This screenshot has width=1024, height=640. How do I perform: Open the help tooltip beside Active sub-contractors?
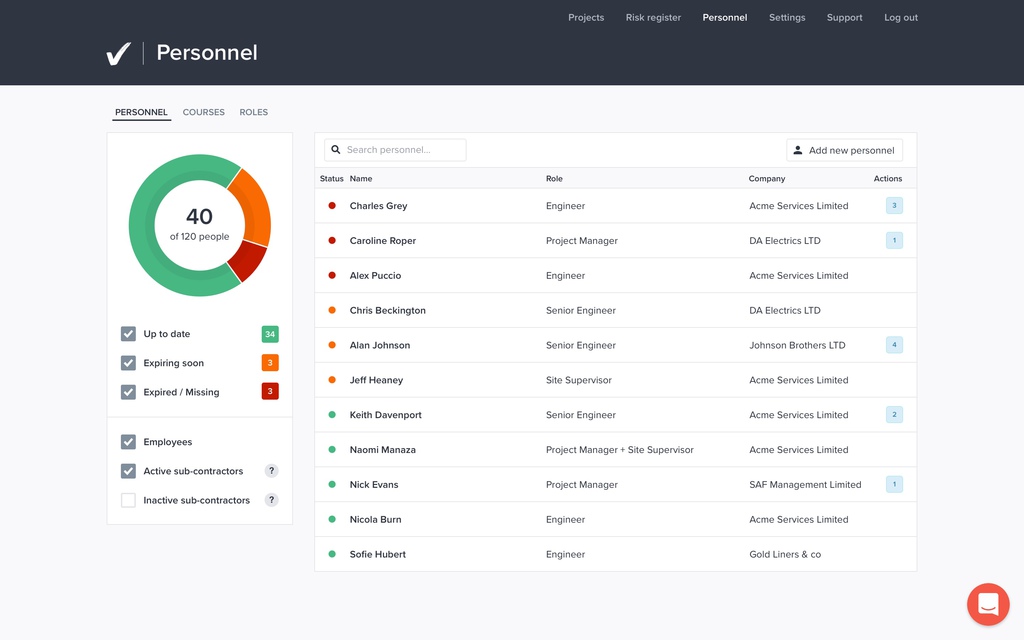coord(271,471)
